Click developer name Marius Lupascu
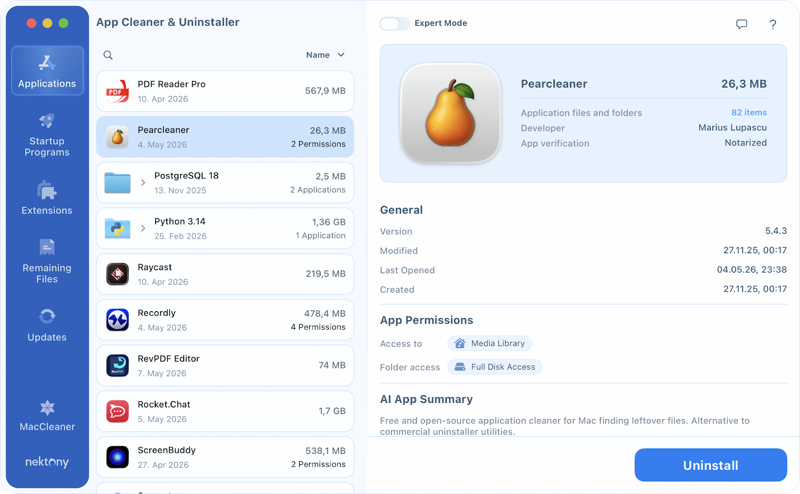Viewport: 800px width, 494px height. click(732, 128)
